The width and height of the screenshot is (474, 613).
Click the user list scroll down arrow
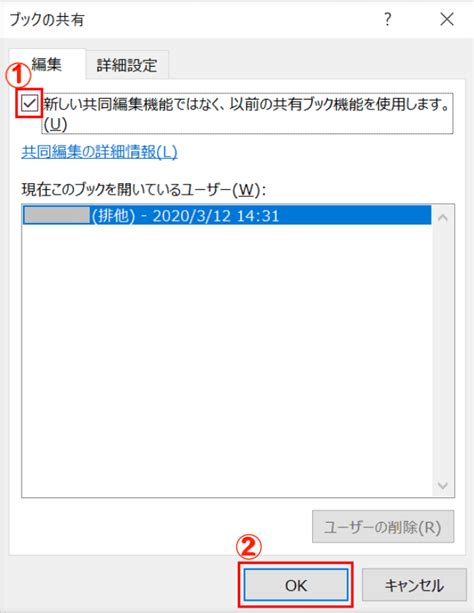tap(443, 486)
